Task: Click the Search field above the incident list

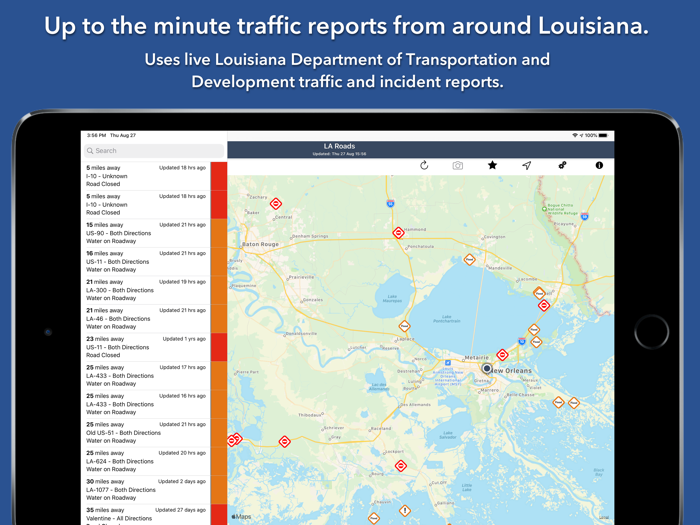Action: pos(154,151)
